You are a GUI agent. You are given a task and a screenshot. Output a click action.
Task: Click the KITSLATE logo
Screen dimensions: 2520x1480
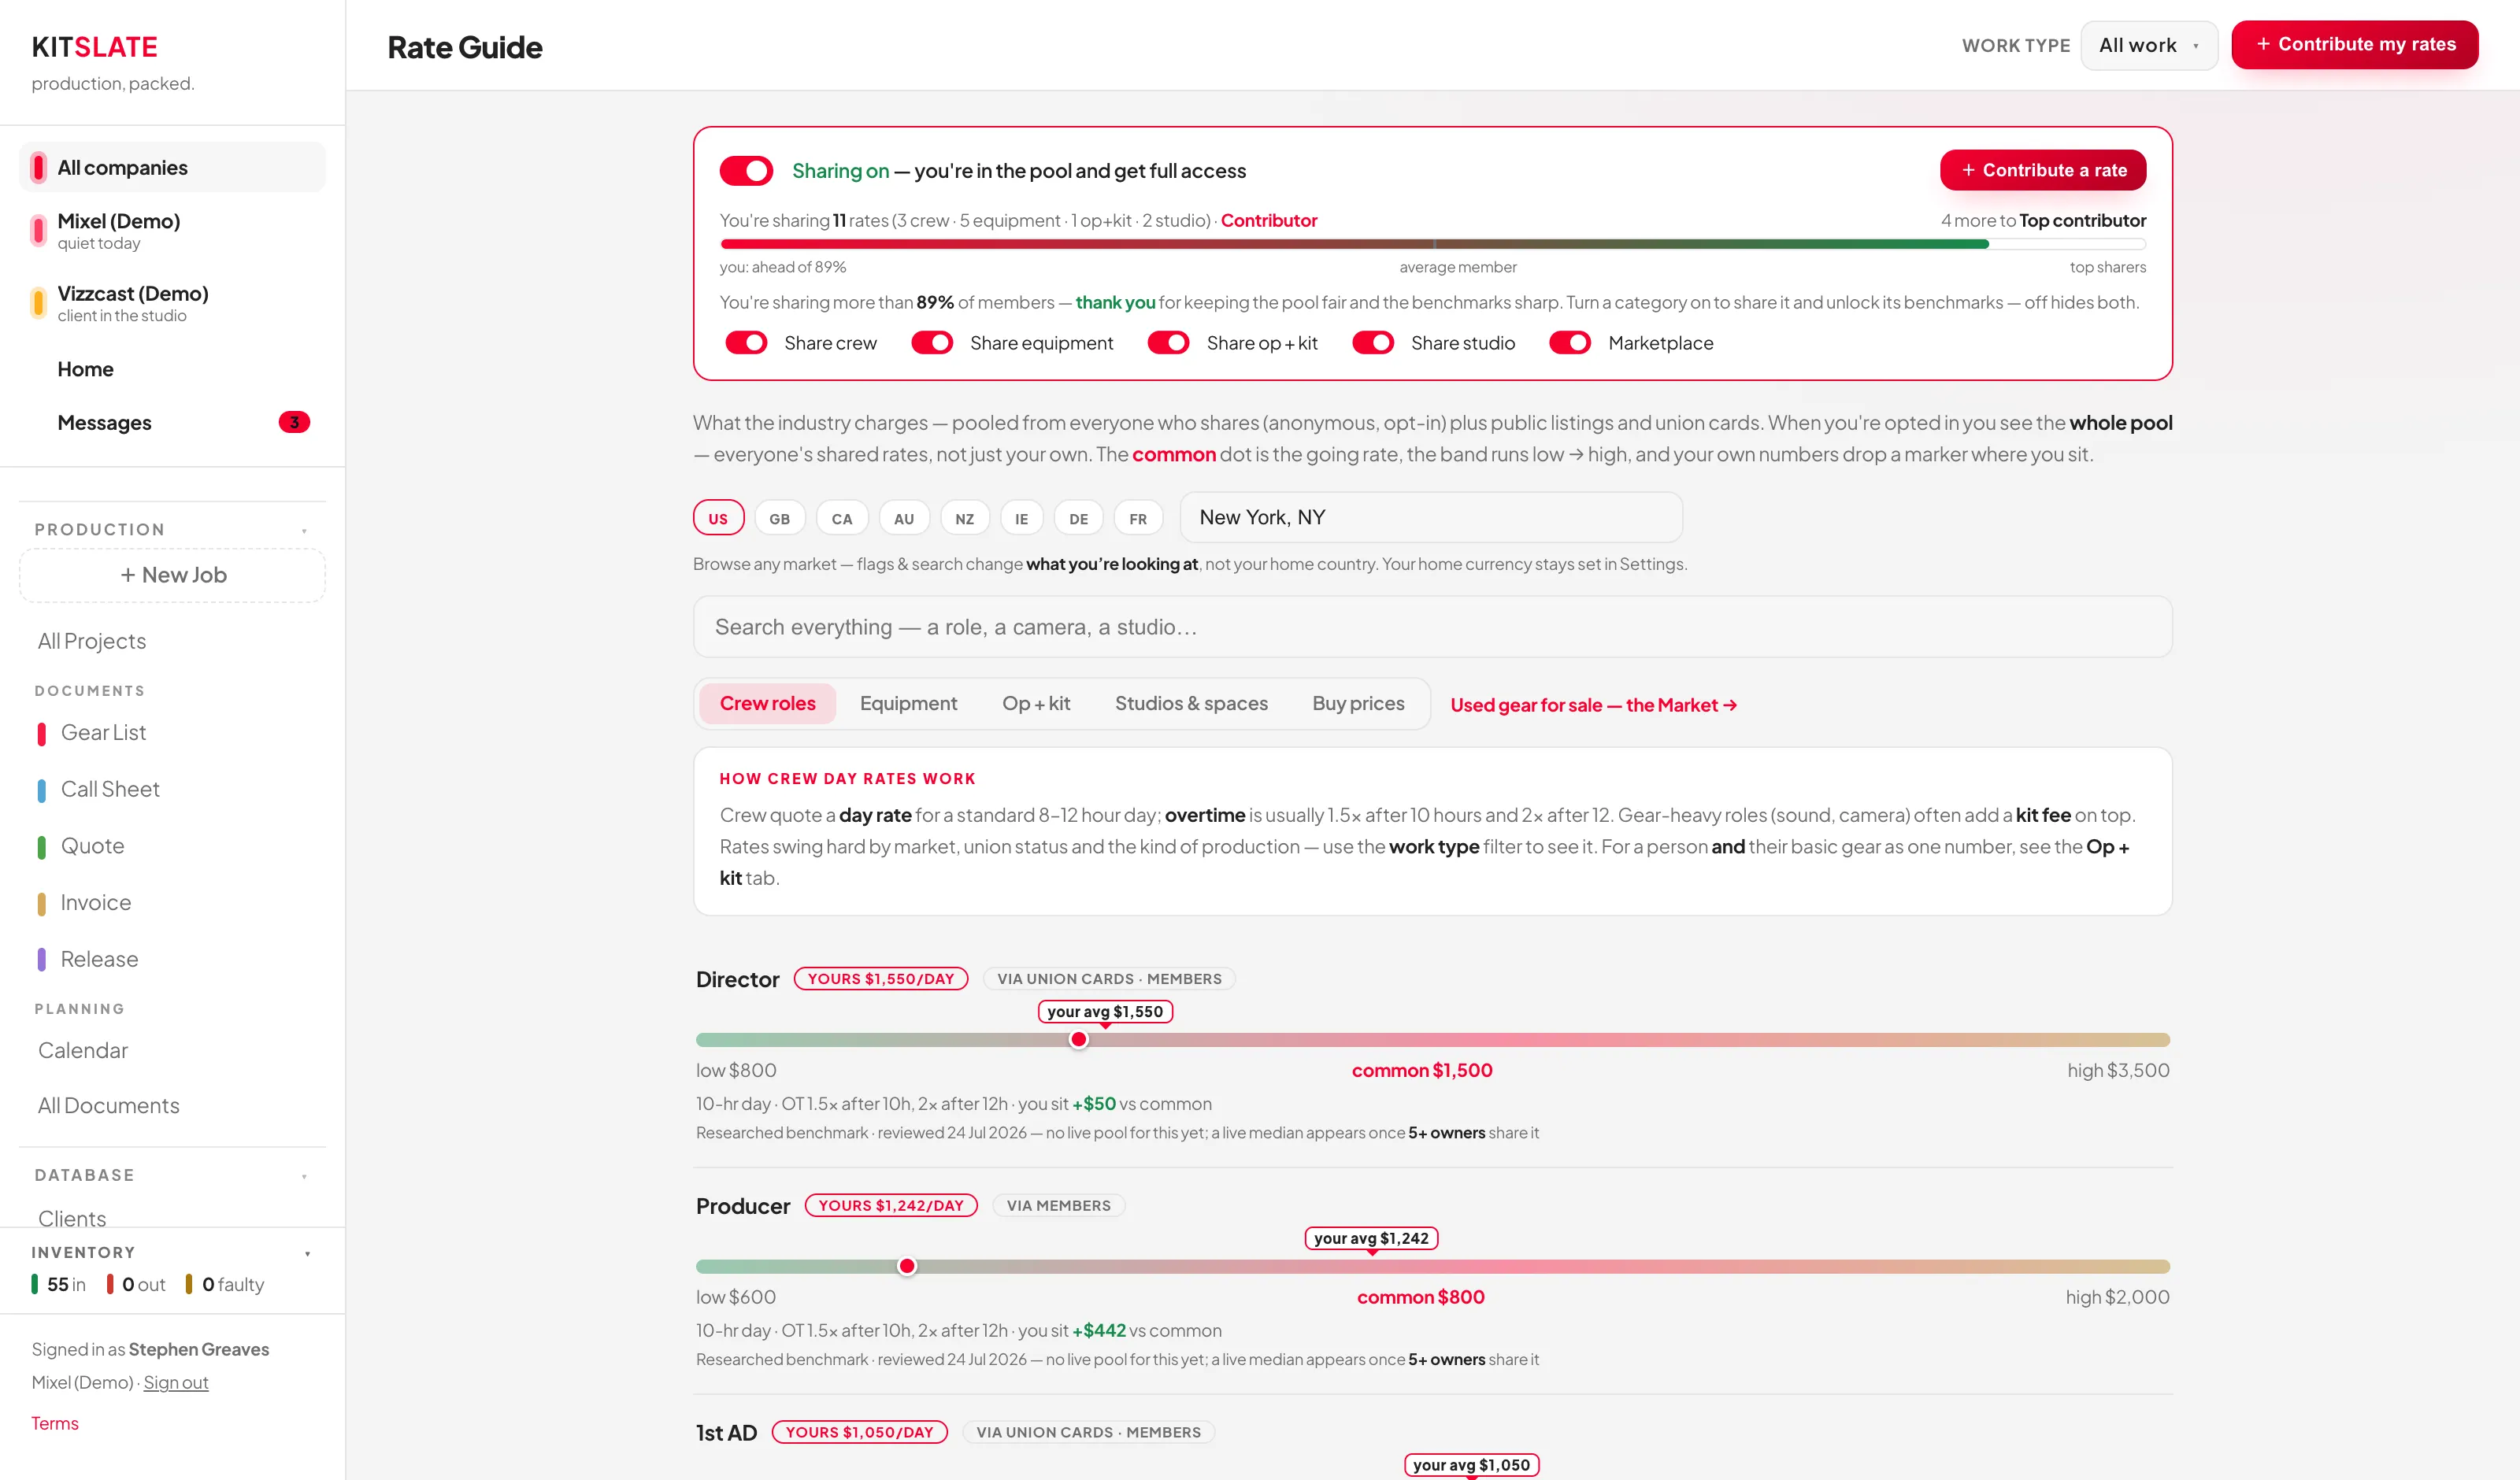(x=94, y=47)
